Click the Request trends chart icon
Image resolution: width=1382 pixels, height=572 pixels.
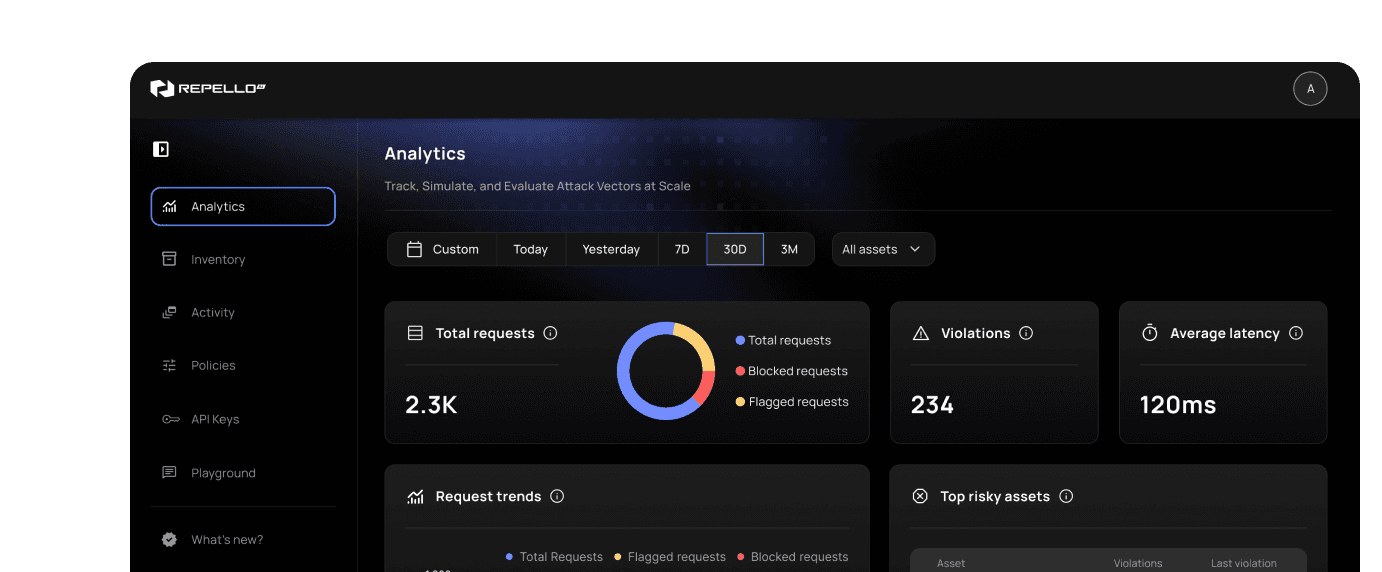click(415, 497)
